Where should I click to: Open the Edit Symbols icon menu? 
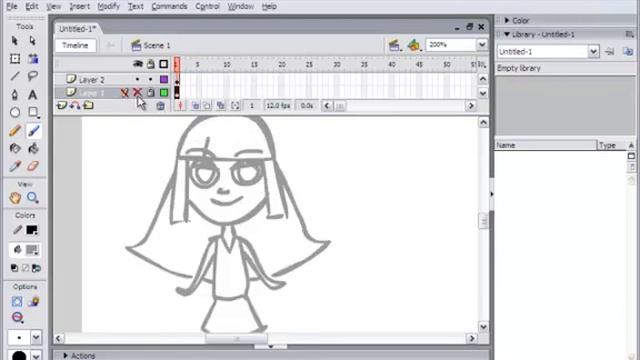coord(414,45)
